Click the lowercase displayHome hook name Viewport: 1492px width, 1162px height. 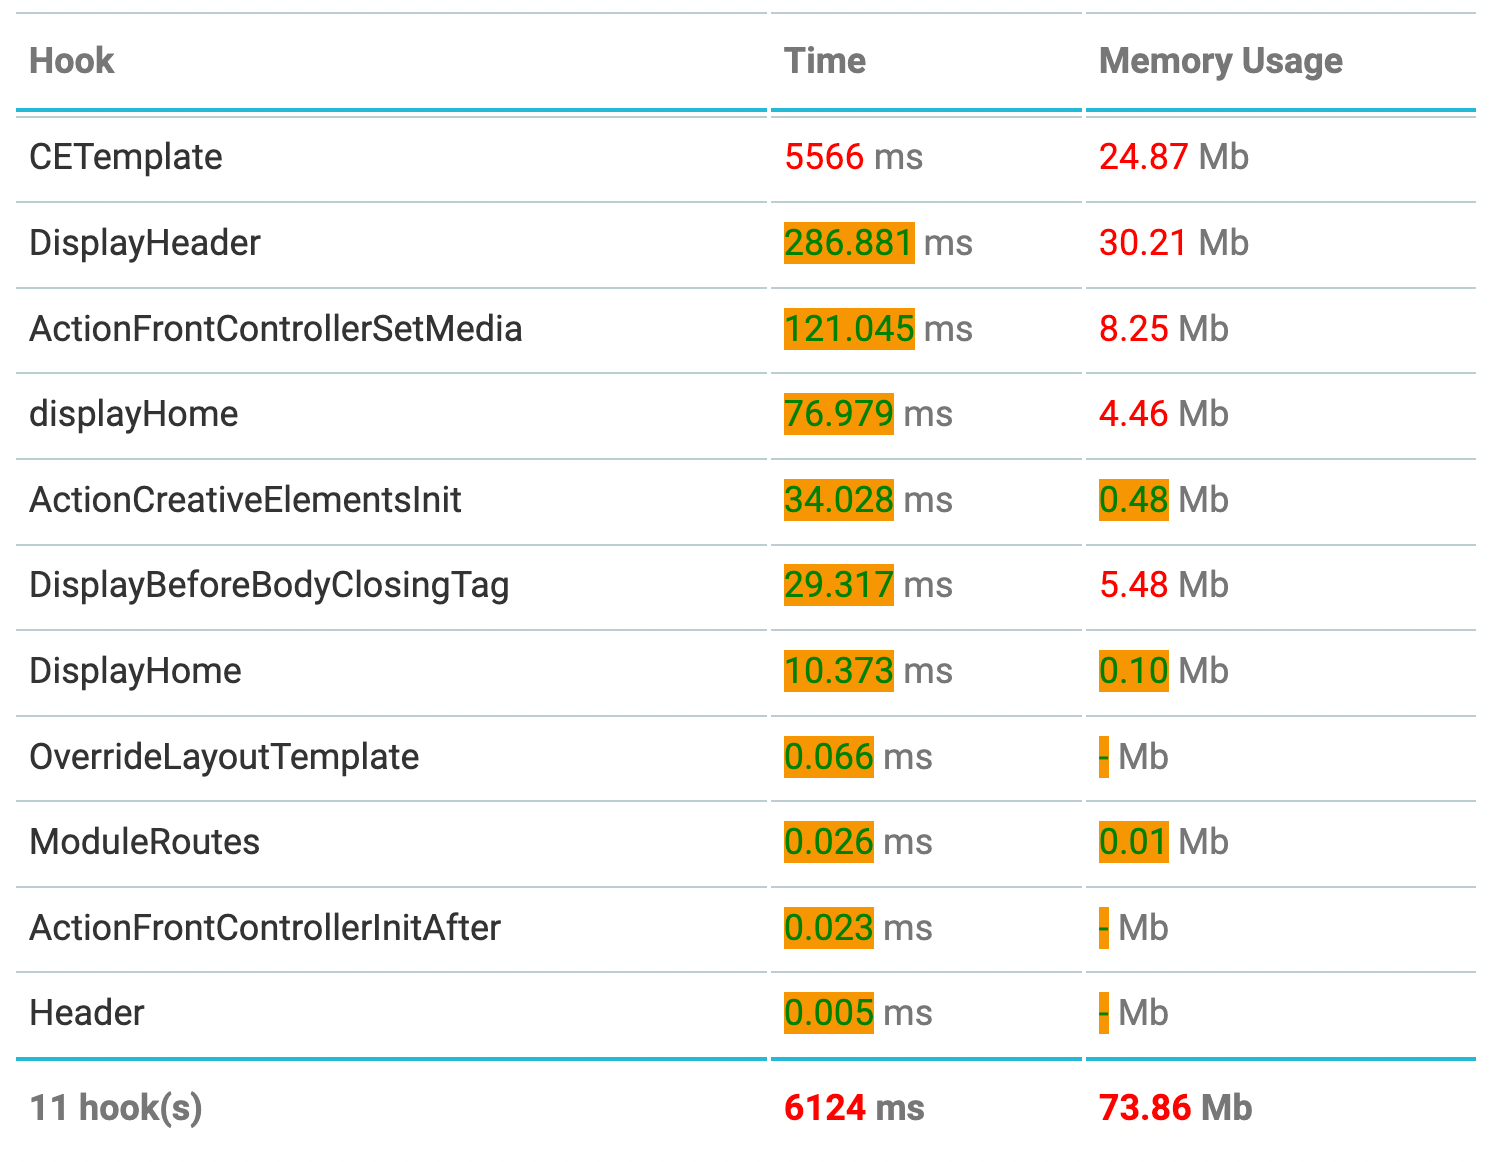(134, 414)
